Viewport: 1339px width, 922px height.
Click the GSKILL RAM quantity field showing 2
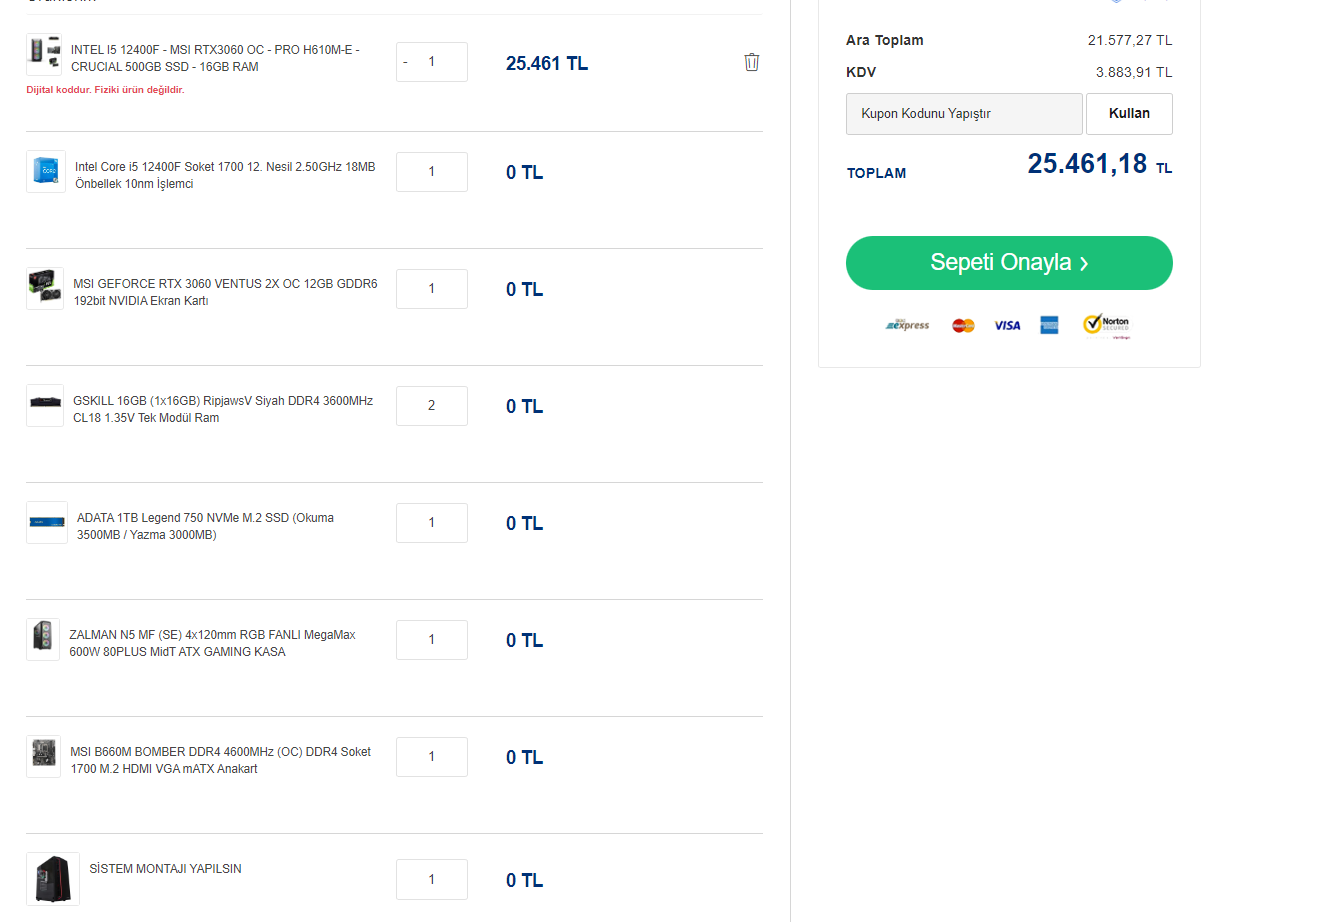point(432,406)
